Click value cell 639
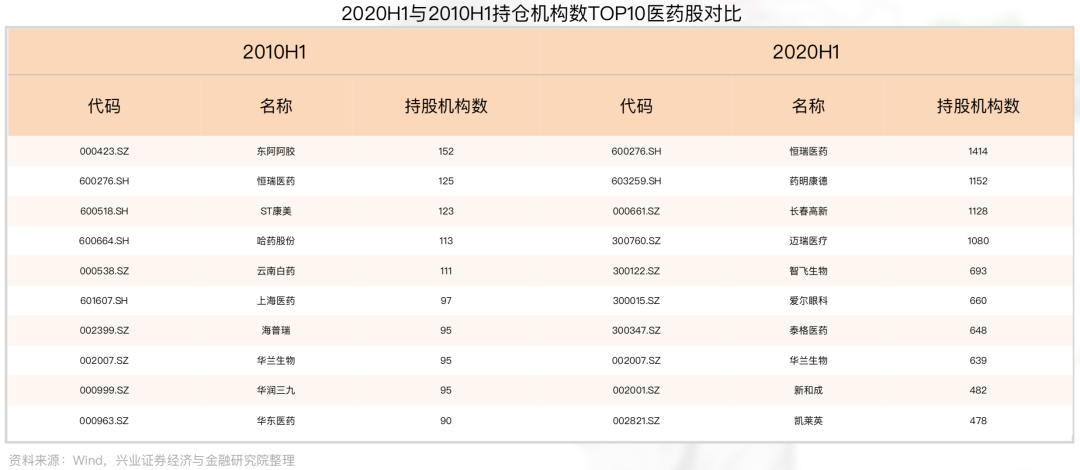 977,360
